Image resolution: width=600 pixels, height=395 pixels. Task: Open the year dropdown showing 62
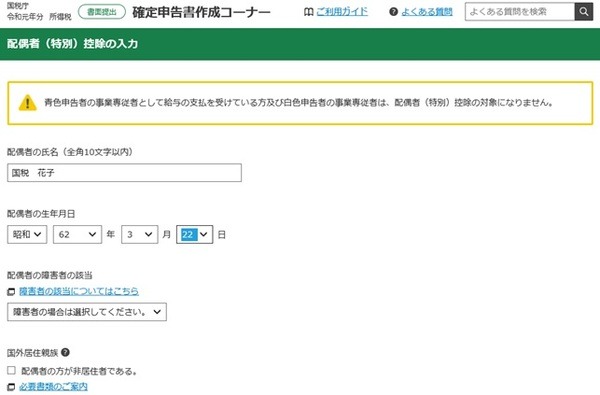click(x=77, y=234)
